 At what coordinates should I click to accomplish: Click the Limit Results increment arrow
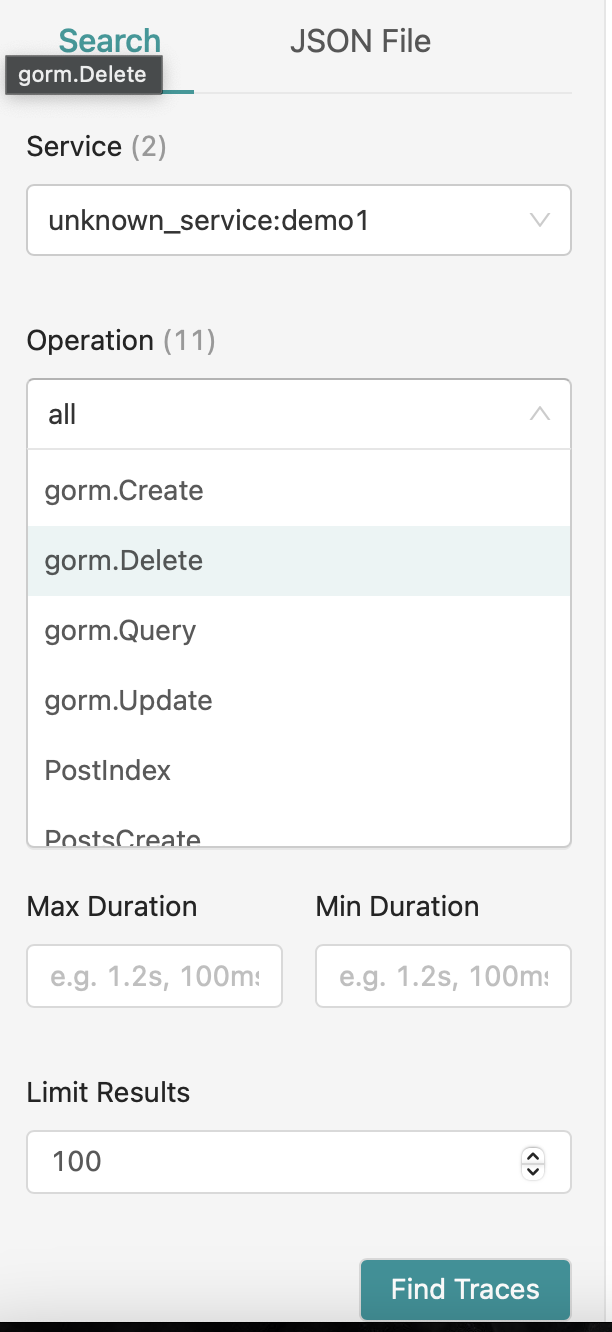pyautogui.click(x=532, y=1155)
